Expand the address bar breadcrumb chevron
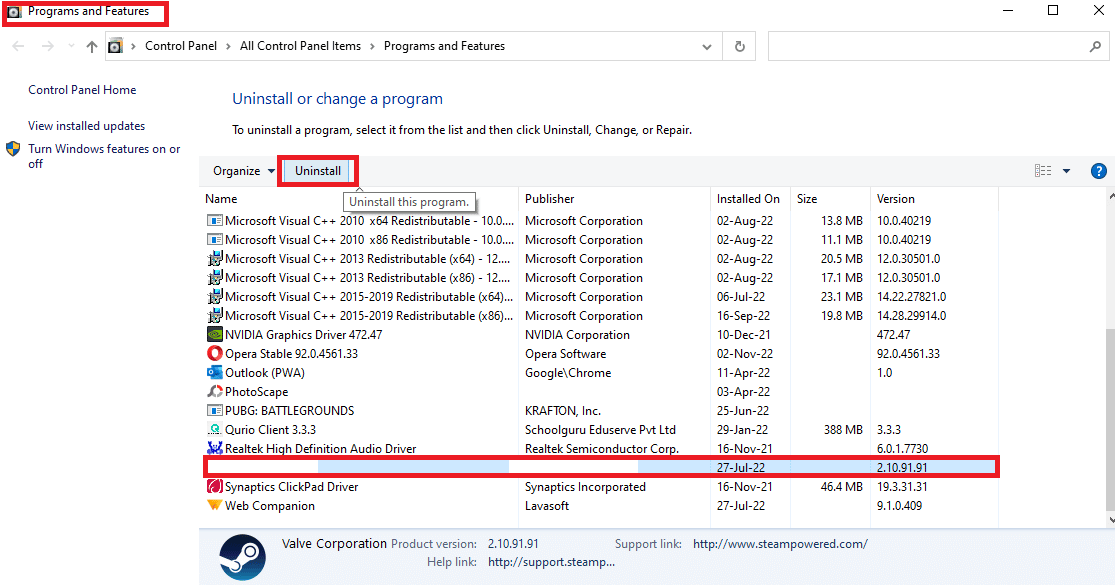This screenshot has width=1115, height=585. [707, 45]
